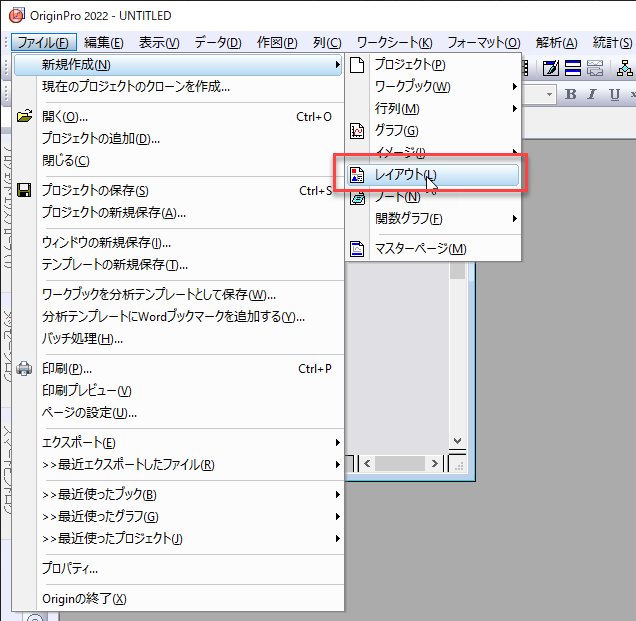Expand the ワークブック(W) submenu
The height and width of the screenshot is (621, 636).
[x=433, y=86]
